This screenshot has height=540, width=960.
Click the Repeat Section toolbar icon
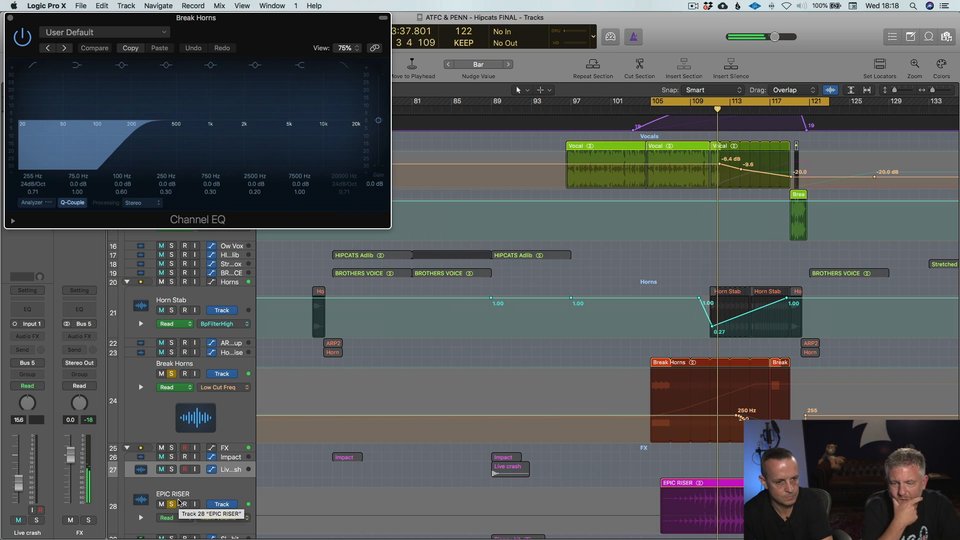[593, 64]
